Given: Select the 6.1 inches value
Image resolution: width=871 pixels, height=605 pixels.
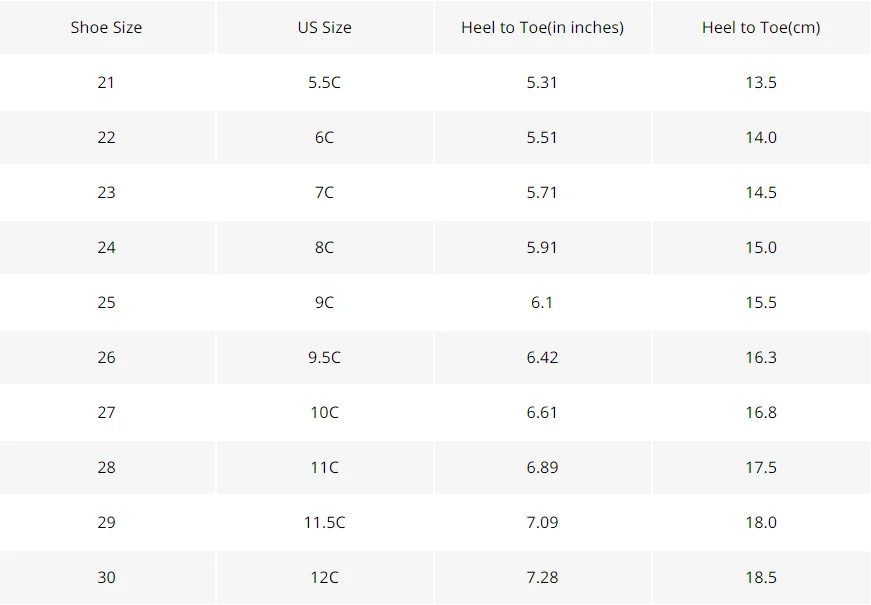Looking at the screenshot, I should [x=542, y=302].
